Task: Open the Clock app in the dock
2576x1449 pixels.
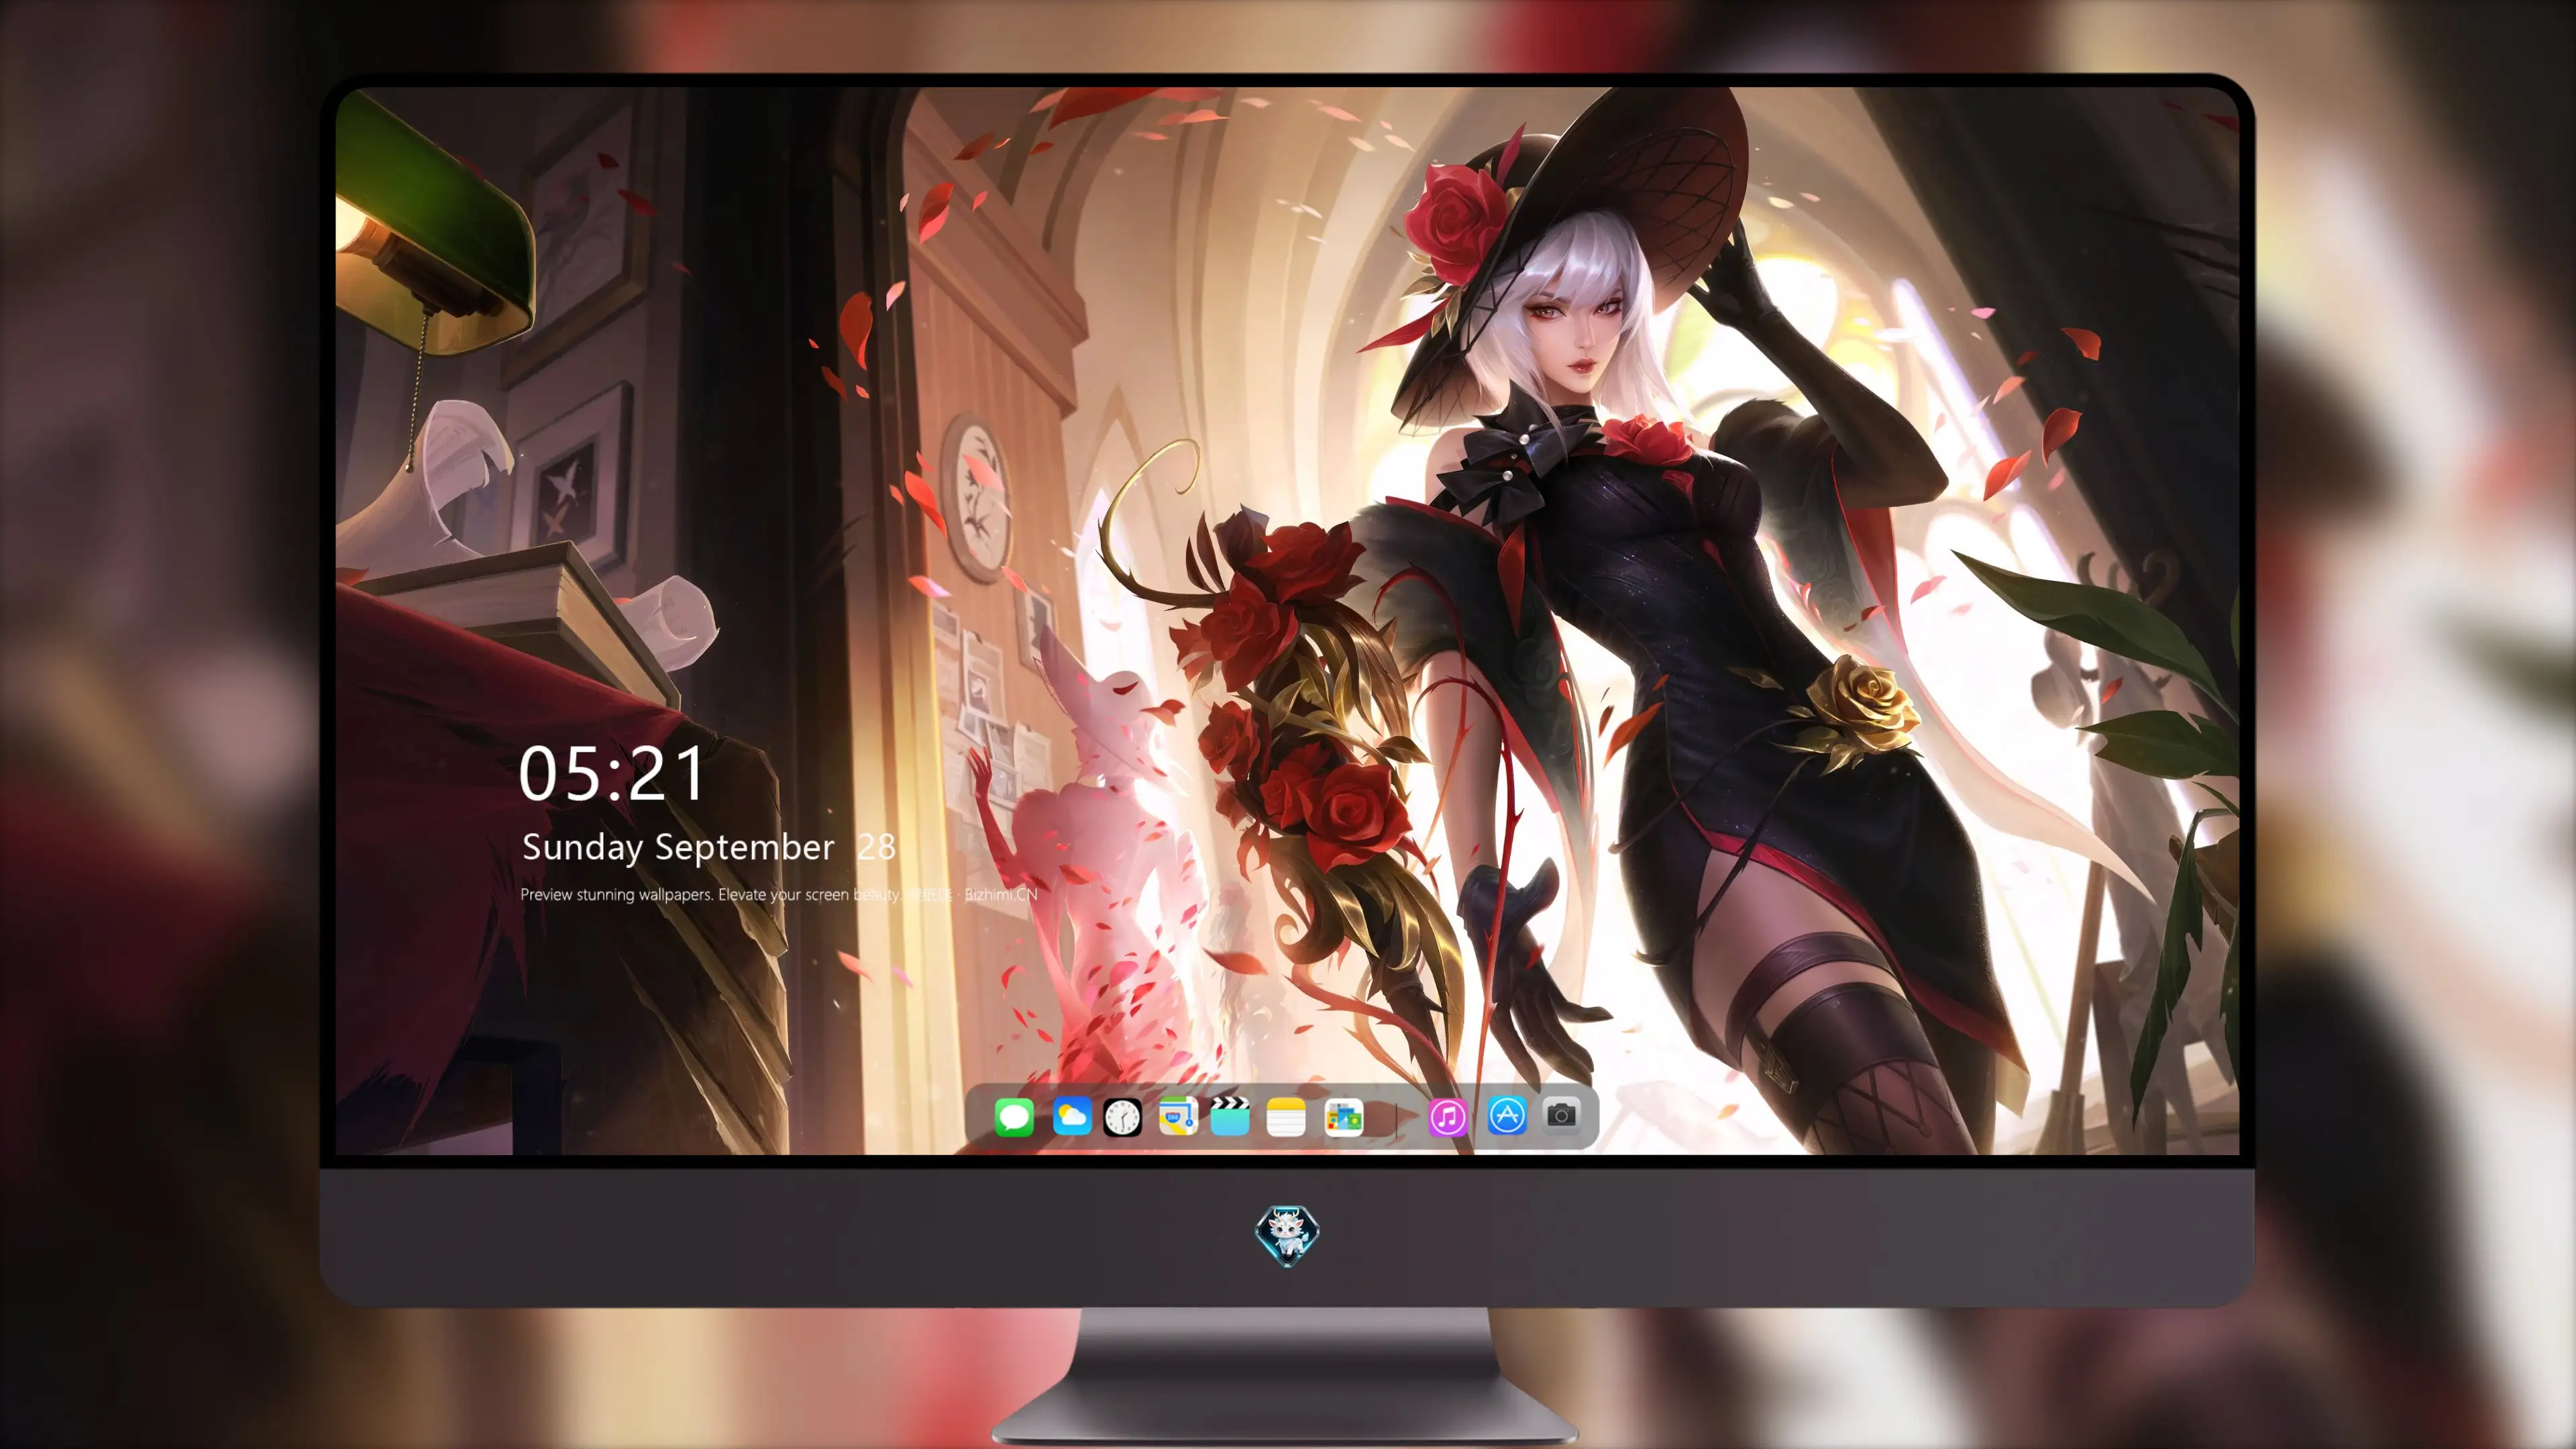Action: click(x=1122, y=1117)
